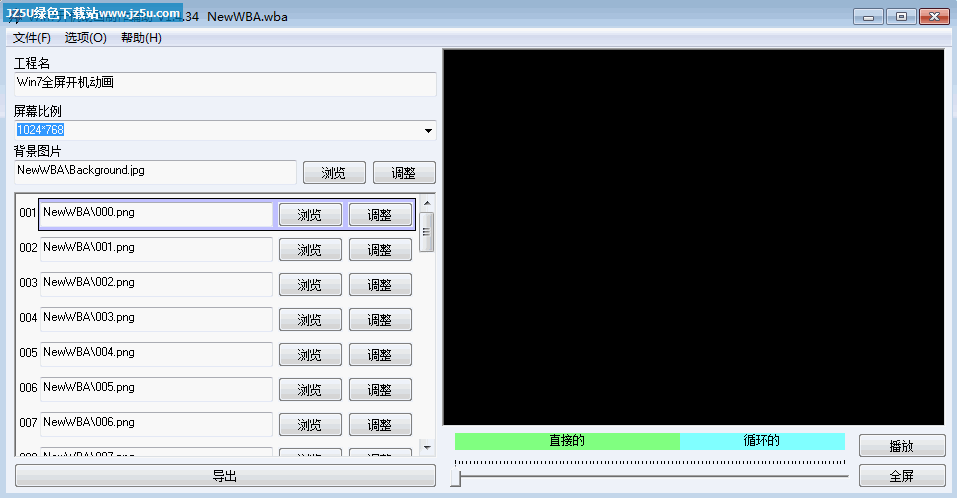The width and height of the screenshot is (957, 498).
Task: Click the 导出 export button
Action: pos(225,476)
